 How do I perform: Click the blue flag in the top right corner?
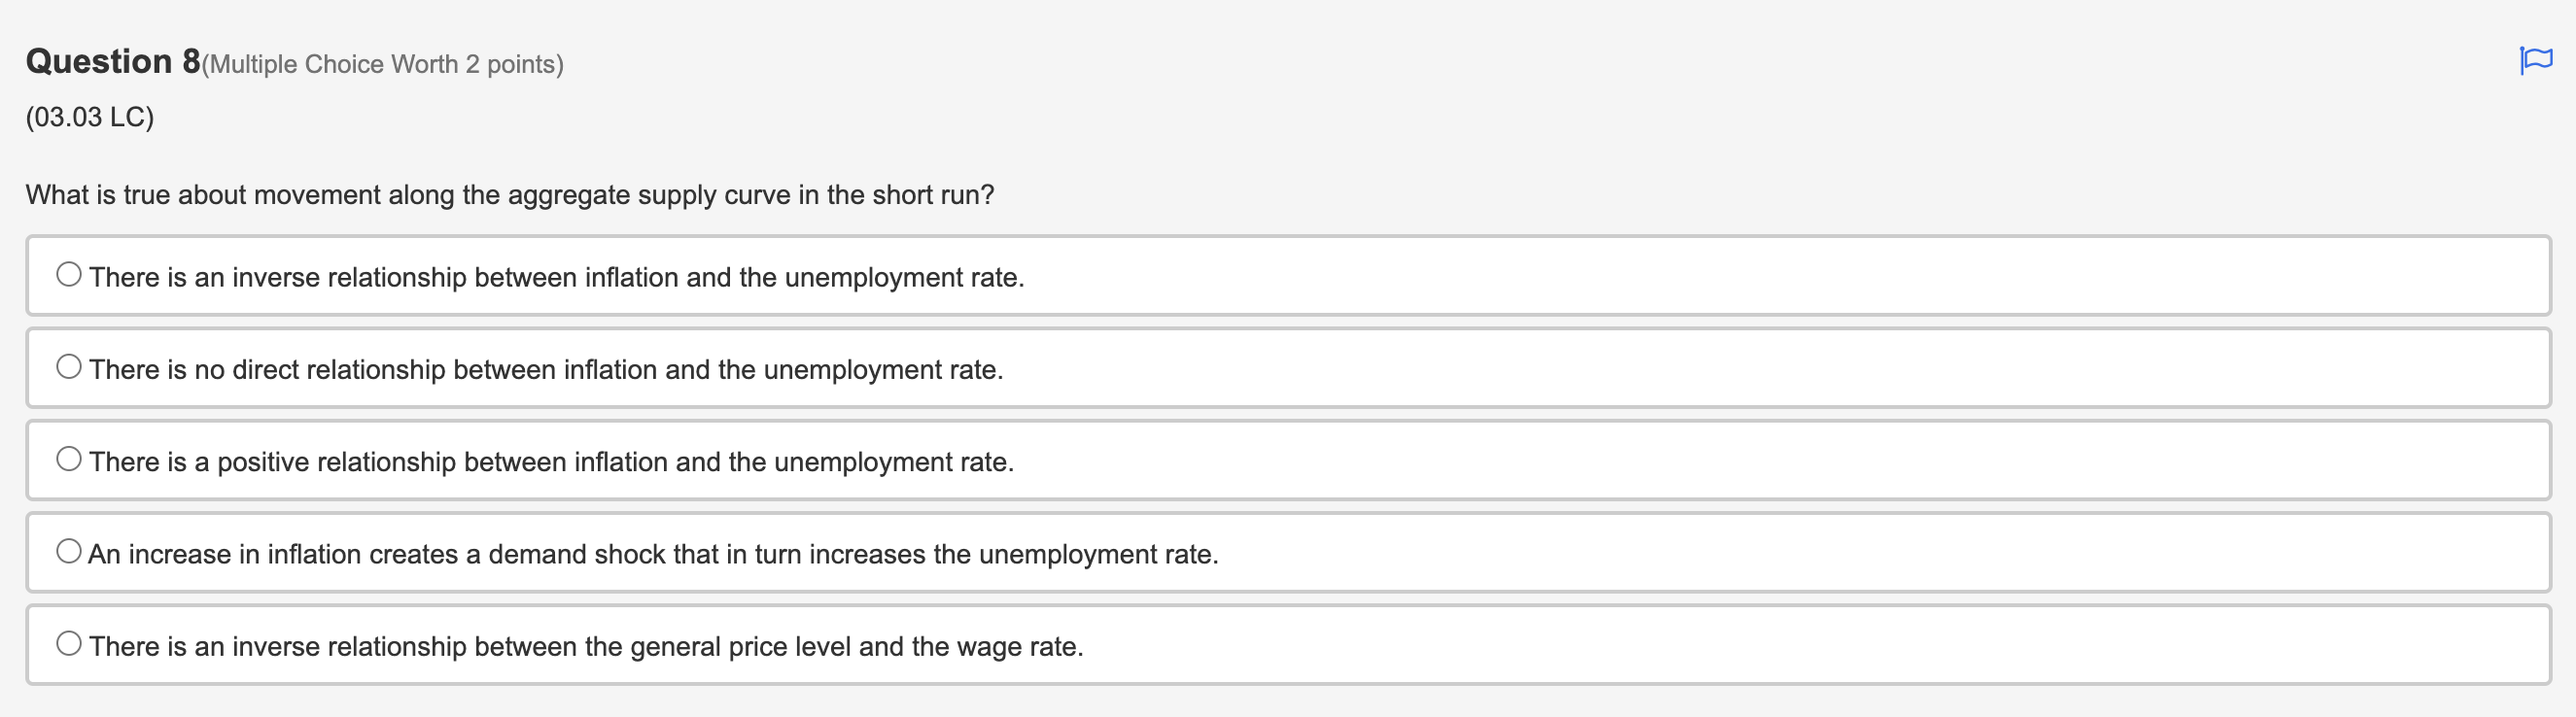point(2537,60)
